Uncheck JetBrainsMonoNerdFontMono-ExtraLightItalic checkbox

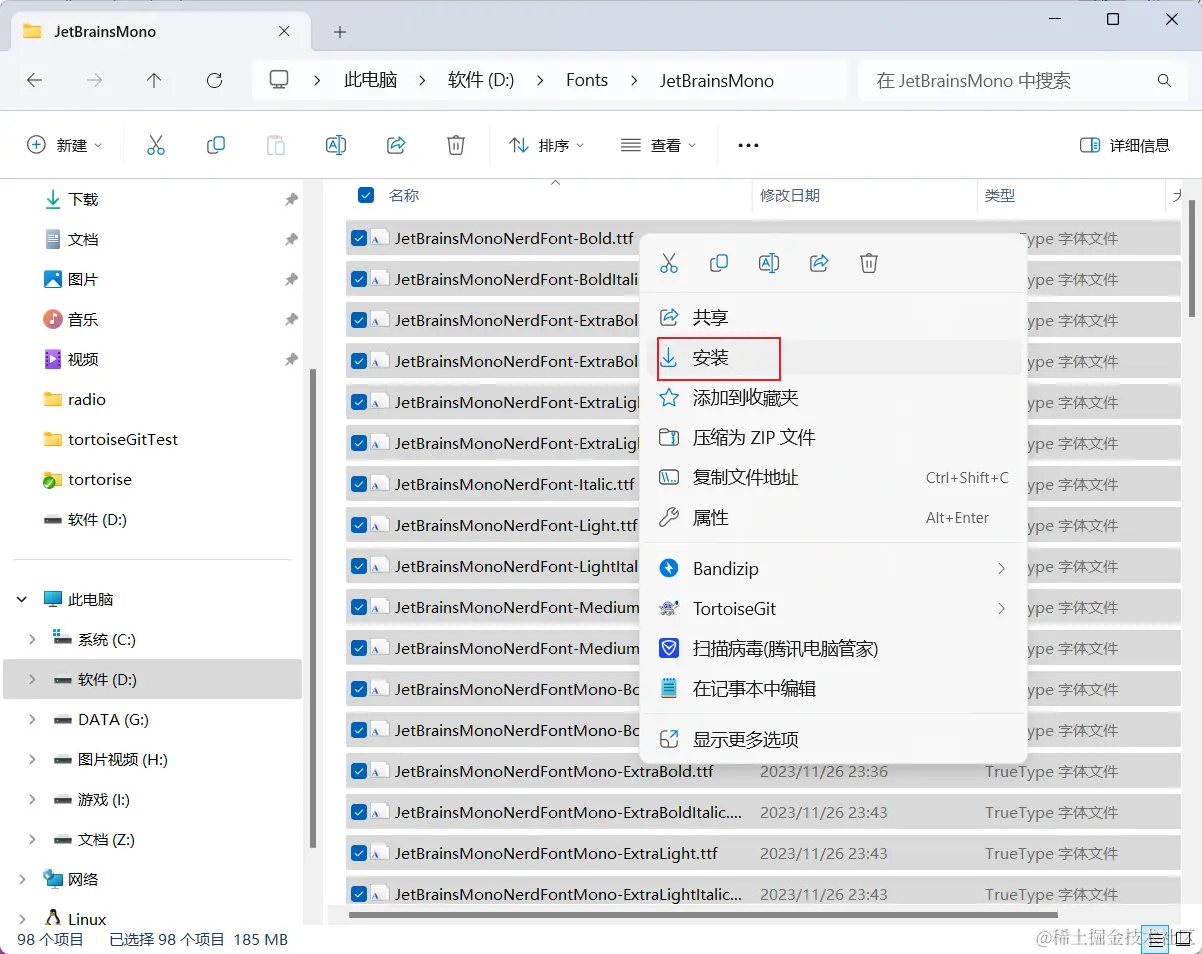tap(359, 894)
